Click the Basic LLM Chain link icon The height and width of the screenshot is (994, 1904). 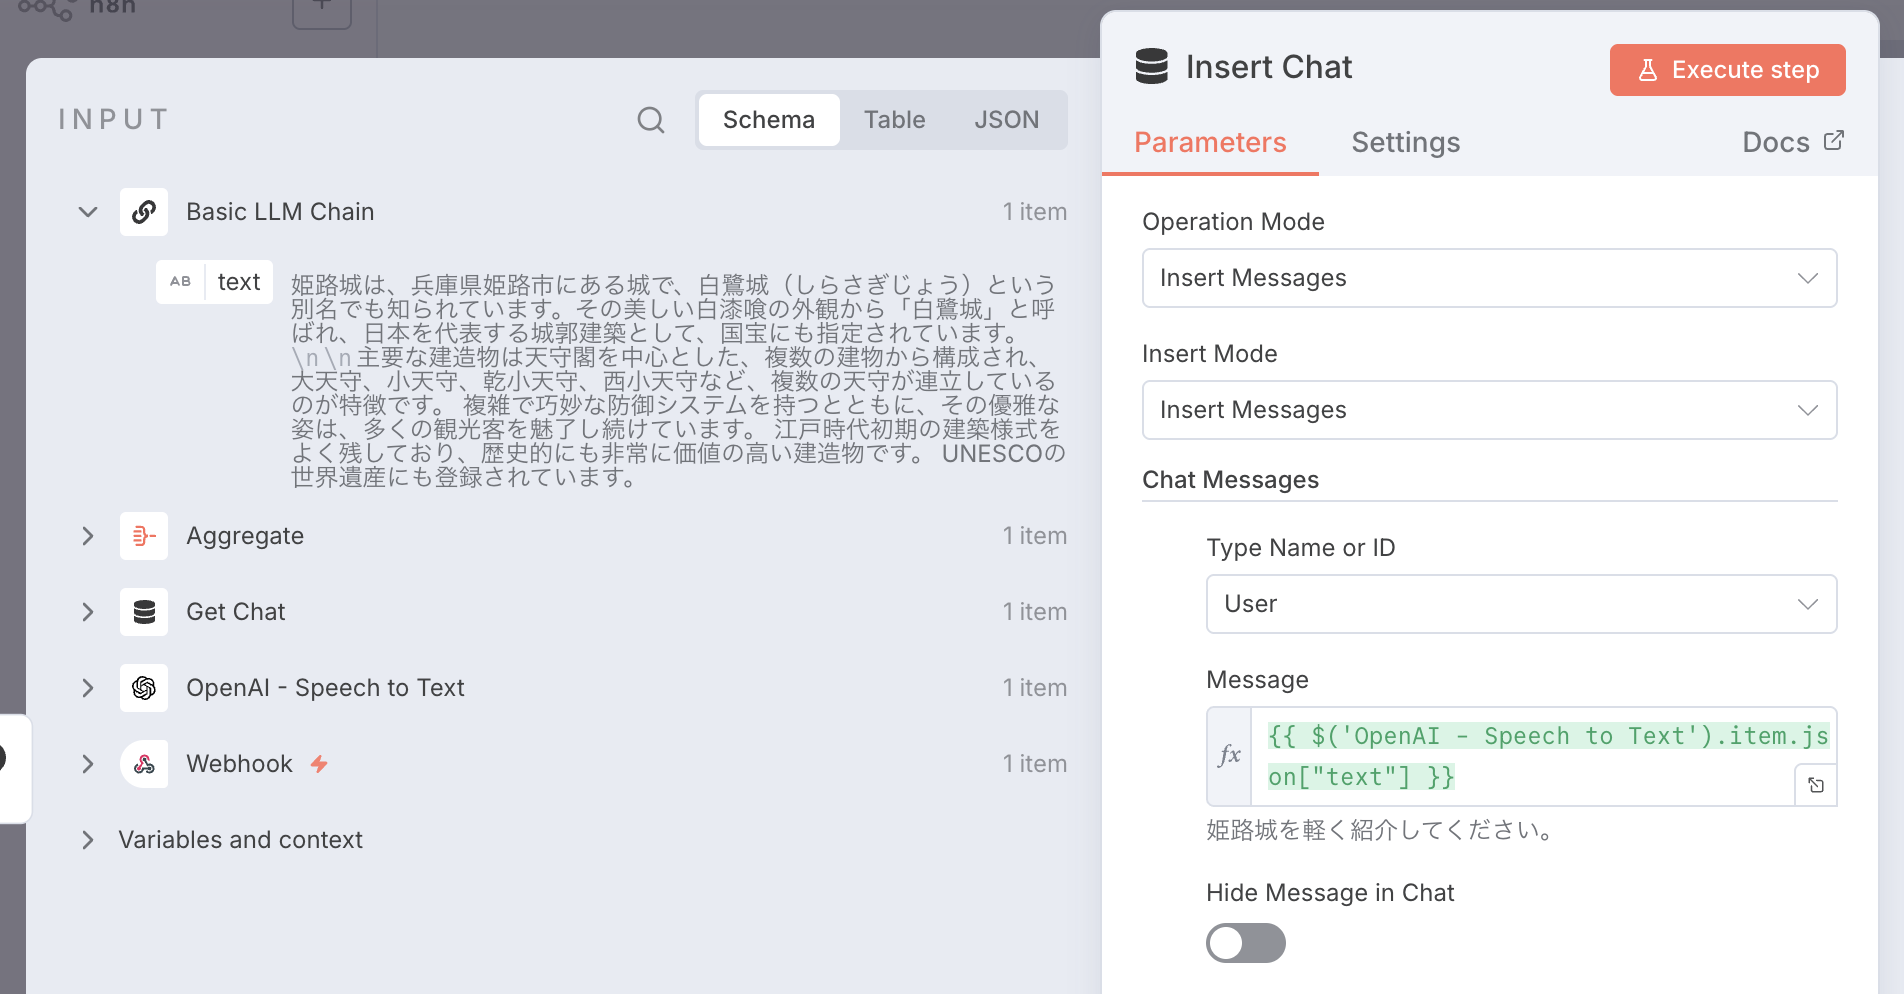(x=144, y=212)
